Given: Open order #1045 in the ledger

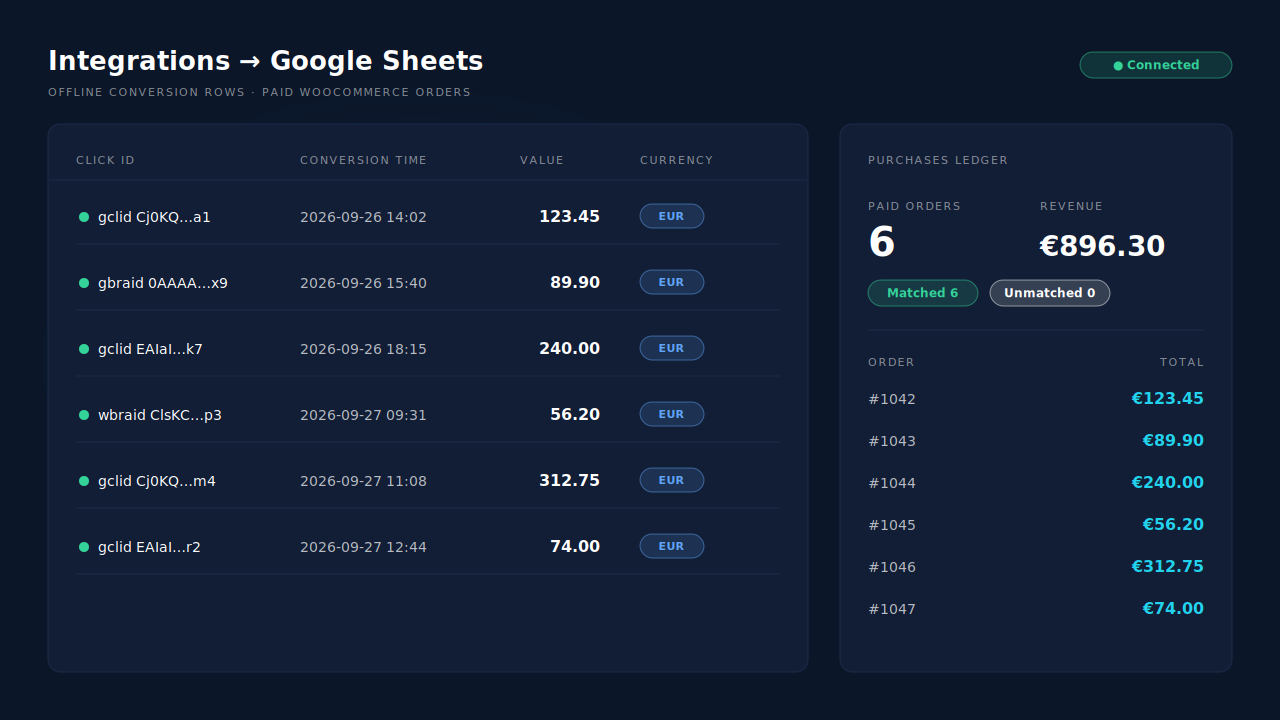Looking at the screenshot, I should point(892,525).
